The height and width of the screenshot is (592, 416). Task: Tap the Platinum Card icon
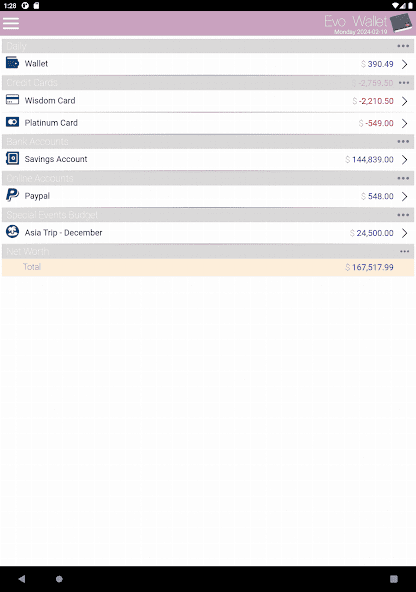click(x=12, y=122)
